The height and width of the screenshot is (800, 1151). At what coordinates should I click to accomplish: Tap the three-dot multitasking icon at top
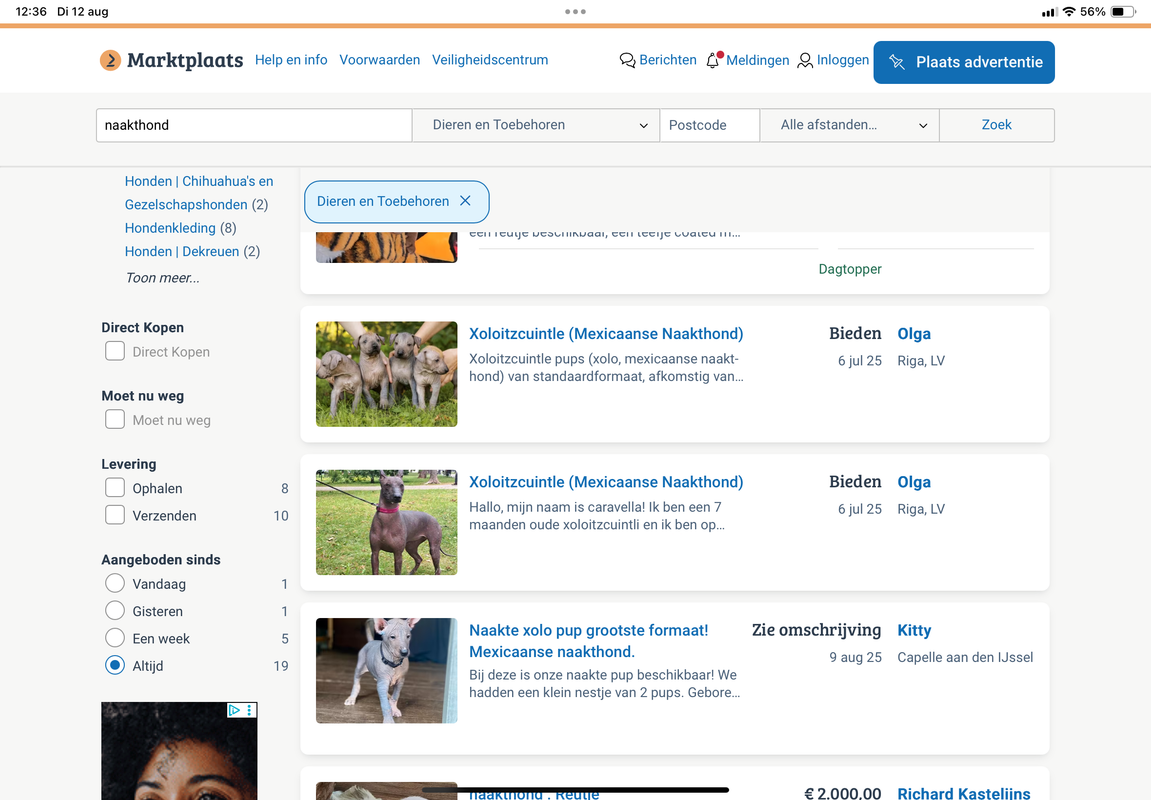point(576,12)
